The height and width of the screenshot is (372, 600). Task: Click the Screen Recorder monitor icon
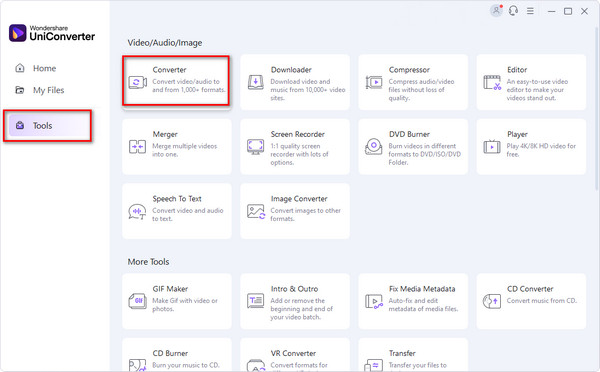[x=256, y=147]
